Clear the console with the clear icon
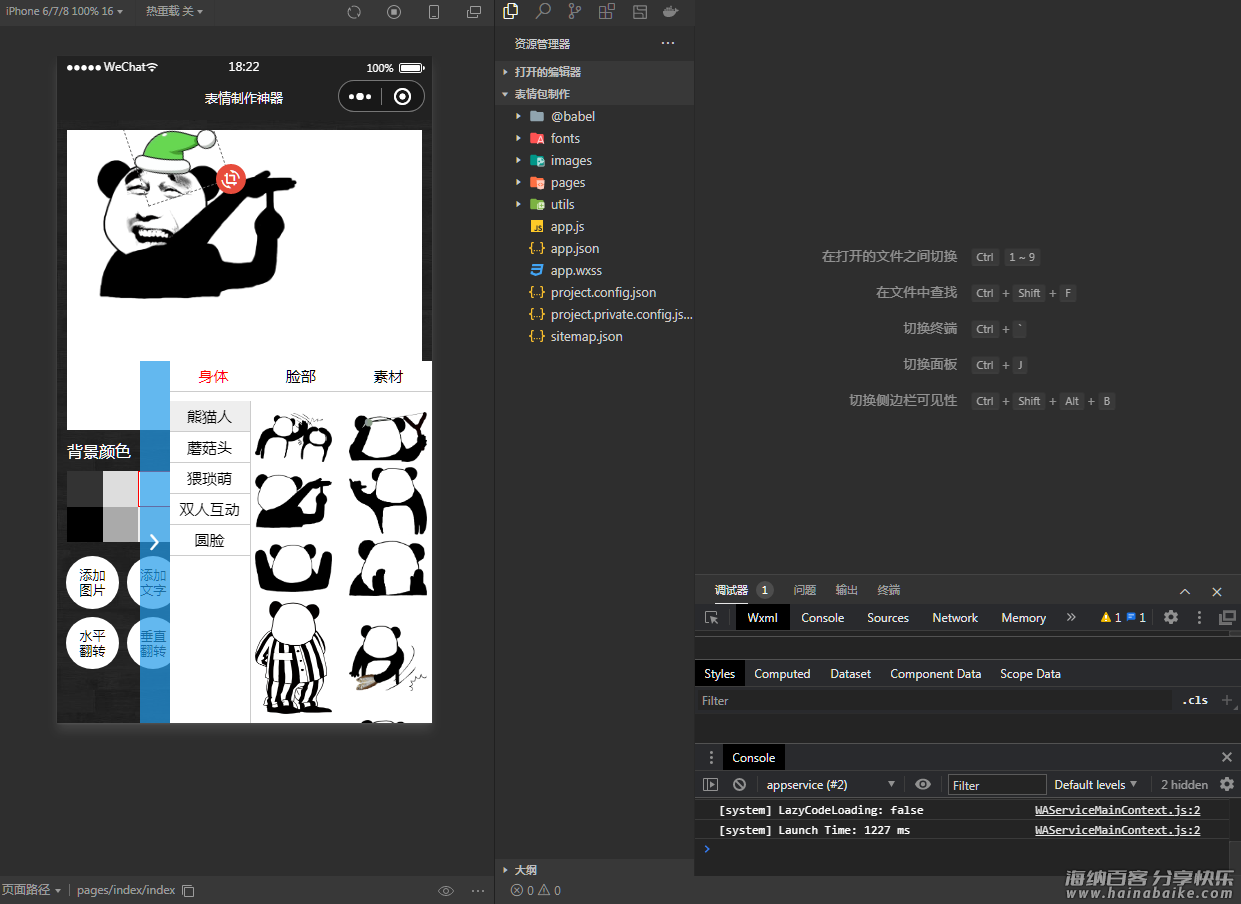1241x904 pixels. (x=739, y=785)
